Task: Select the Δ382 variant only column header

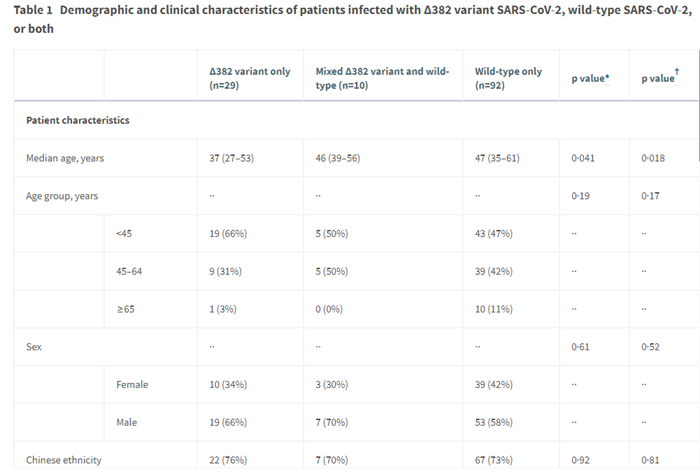Action: click(250, 77)
